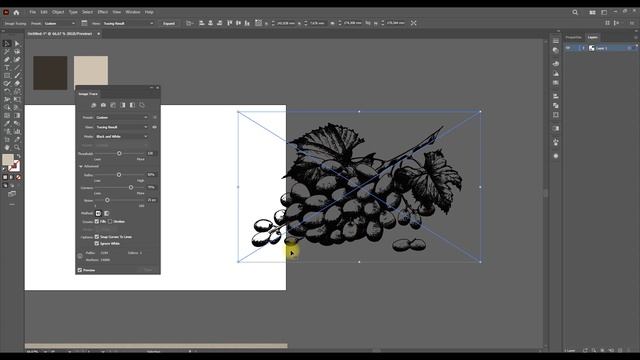640x360 pixels.
Task: Choose Grayscale preset icon in Image Trace
Action: coord(123,105)
